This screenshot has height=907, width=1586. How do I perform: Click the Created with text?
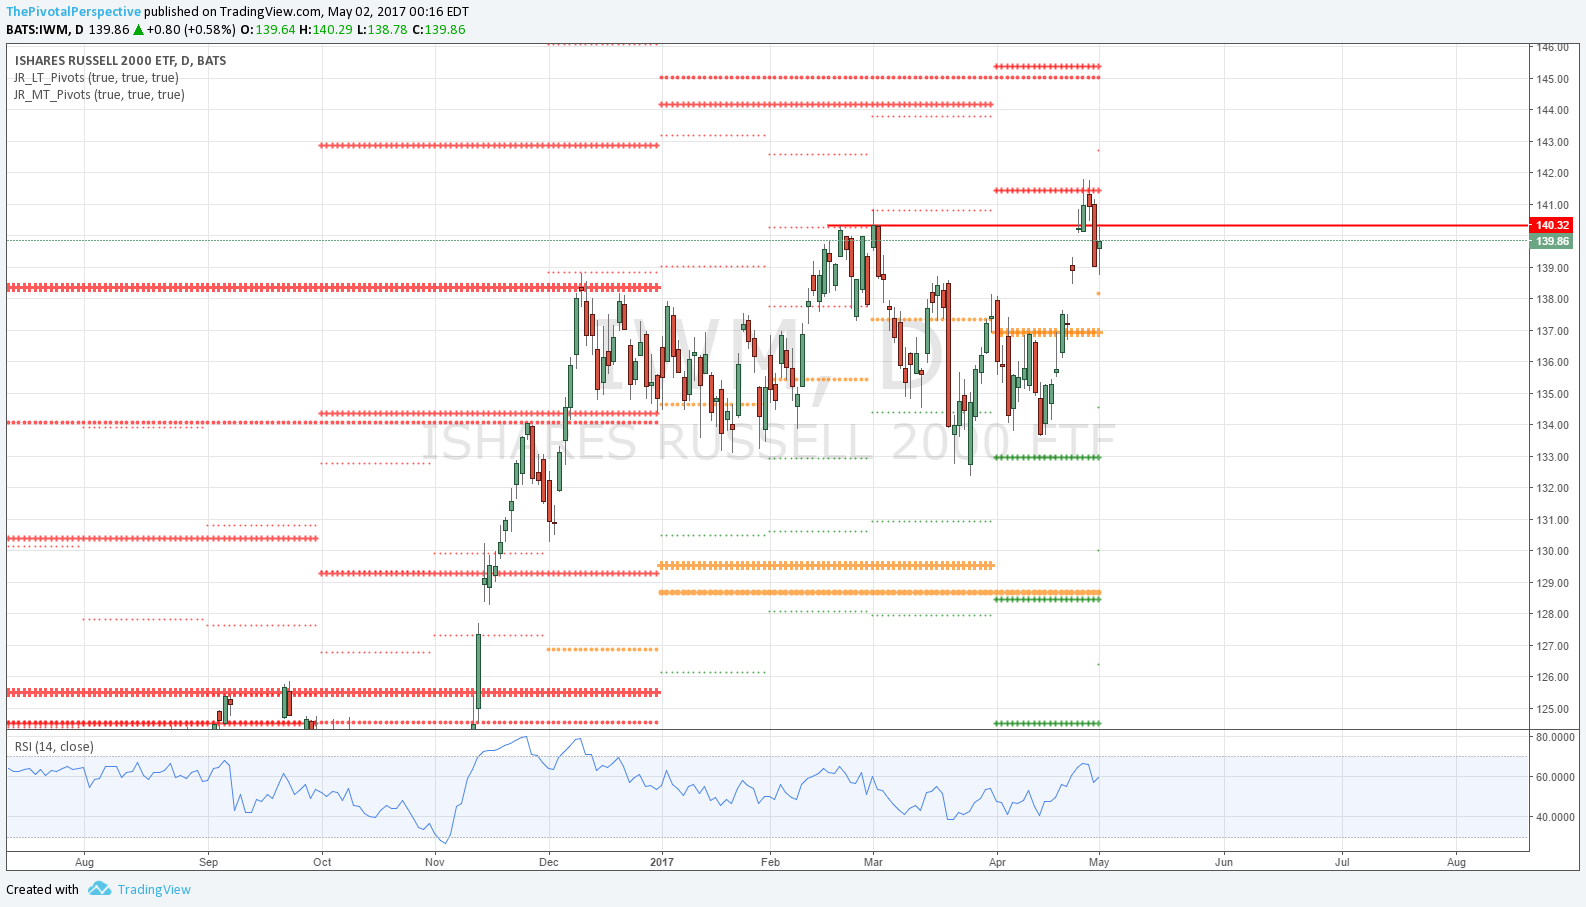click(x=42, y=889)
